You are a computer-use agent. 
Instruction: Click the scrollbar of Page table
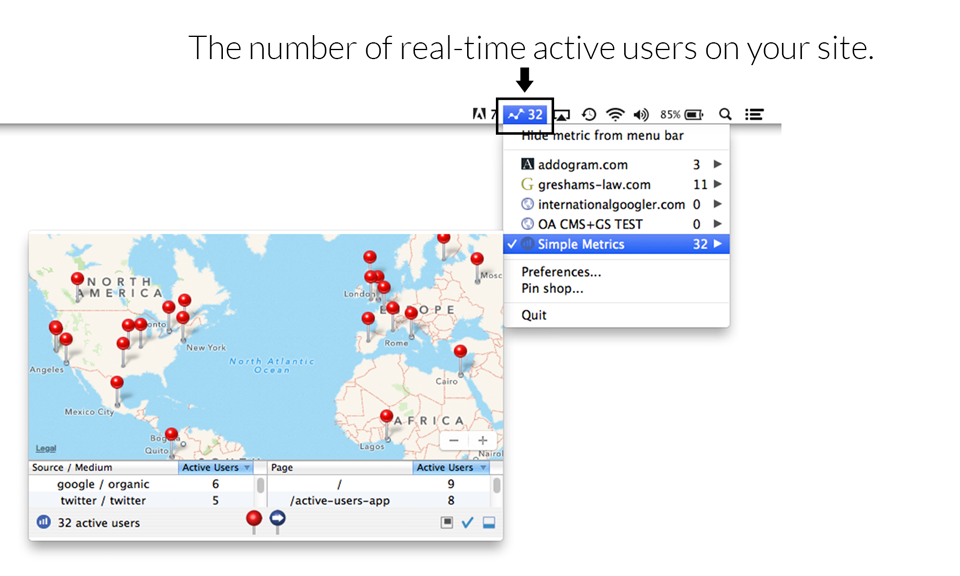point(497,486)
